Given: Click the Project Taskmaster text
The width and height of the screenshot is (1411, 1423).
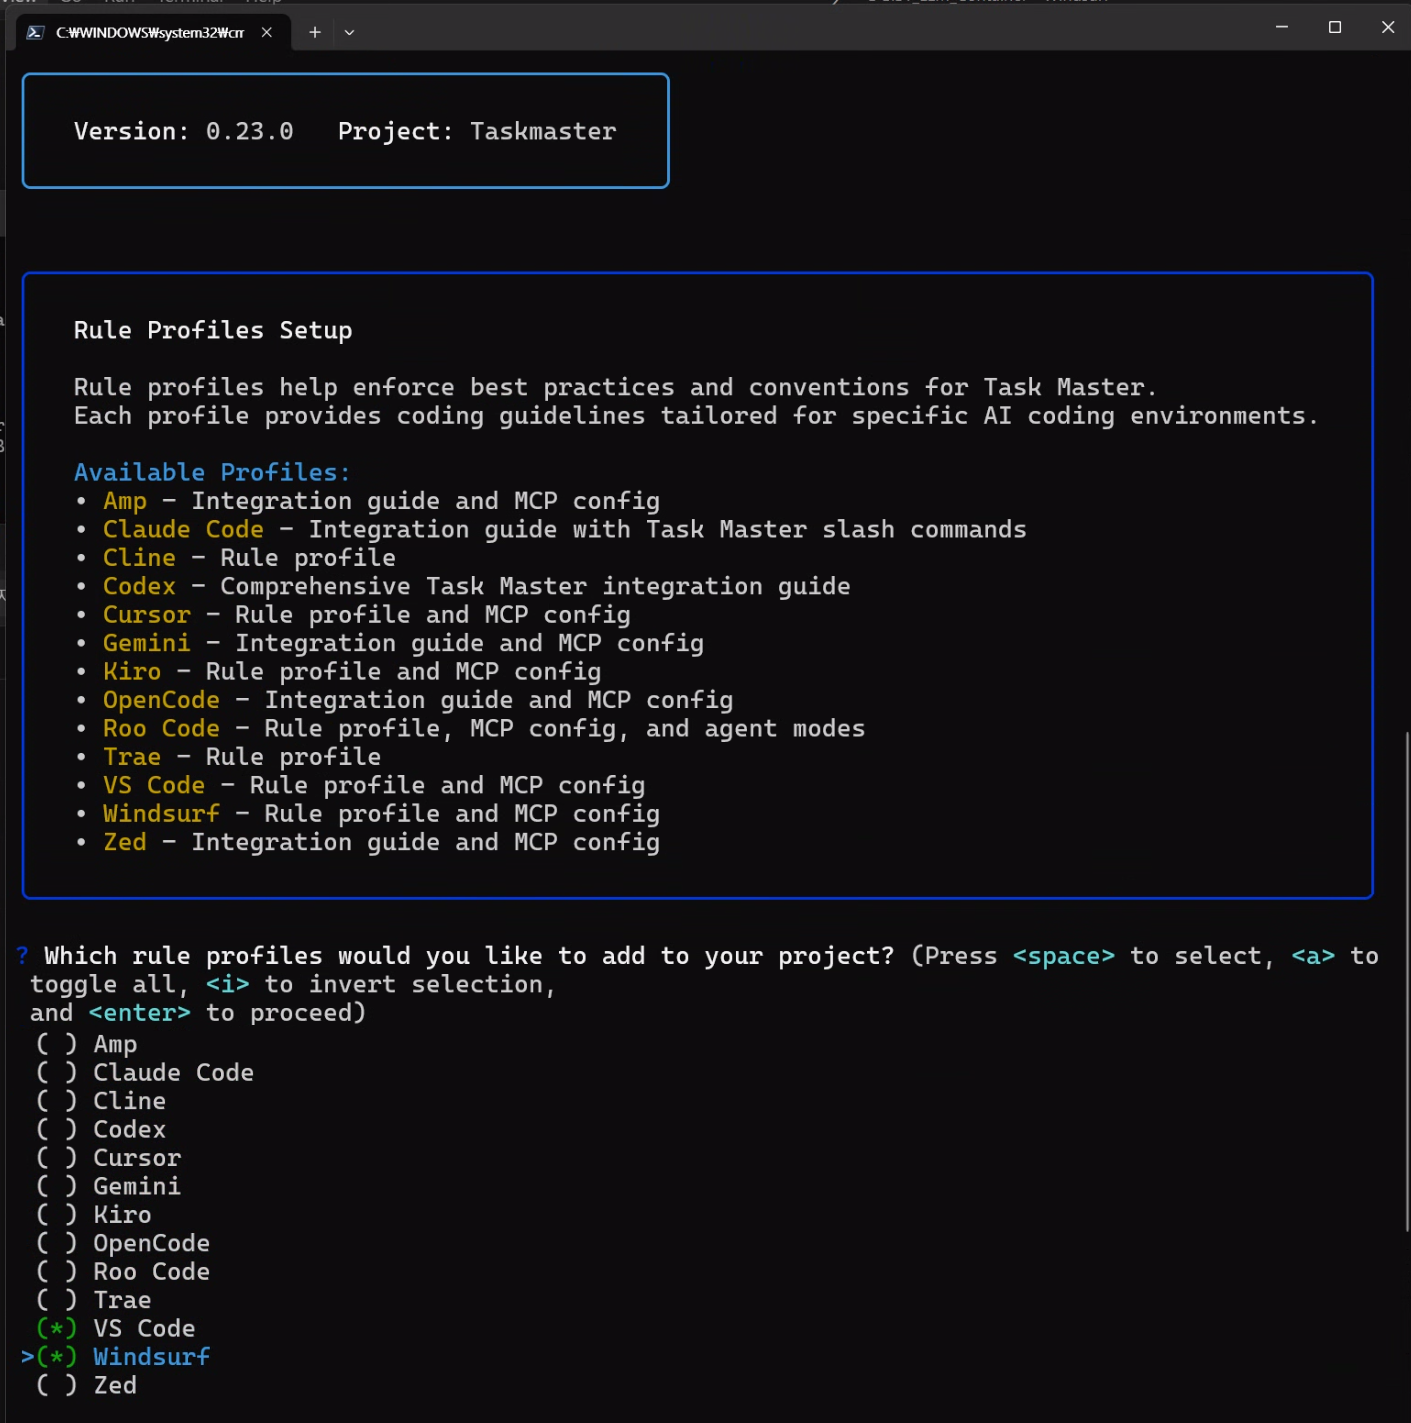Looking at the screenshot, I should pyautogui.click(x=477, y=131).
